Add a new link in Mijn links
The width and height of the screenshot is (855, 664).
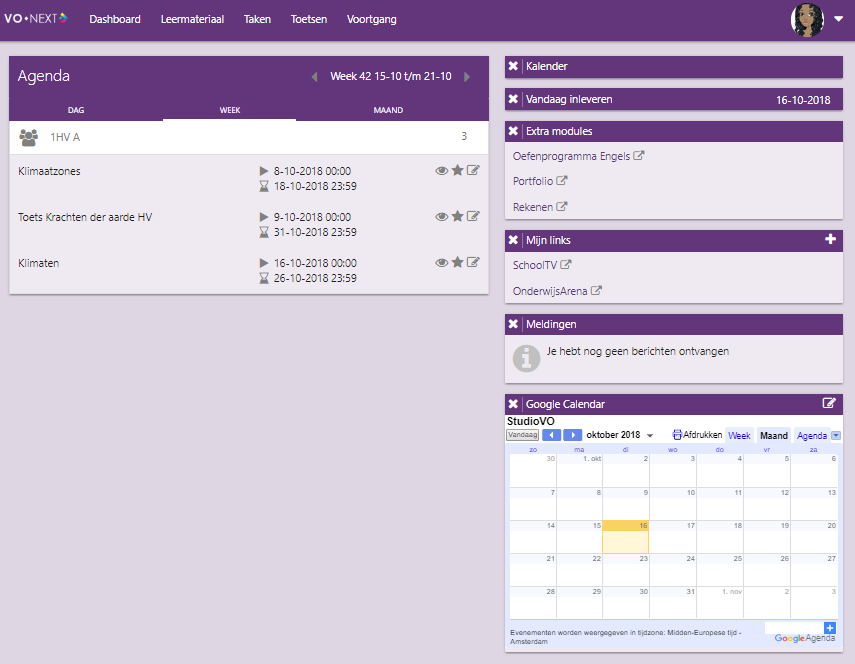pyautogui.click(x=830, y=239)
